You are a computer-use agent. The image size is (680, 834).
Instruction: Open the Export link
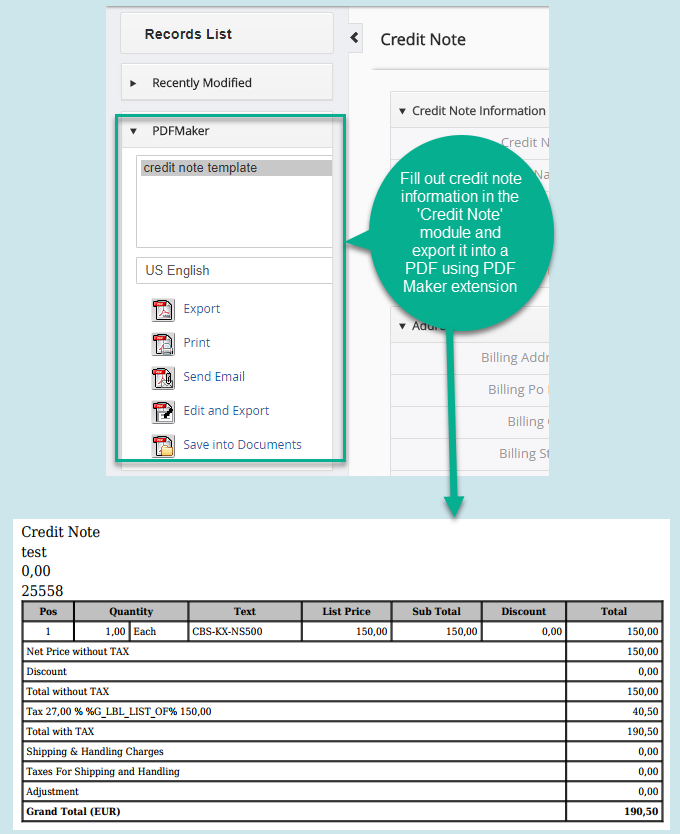click(201, 309)
